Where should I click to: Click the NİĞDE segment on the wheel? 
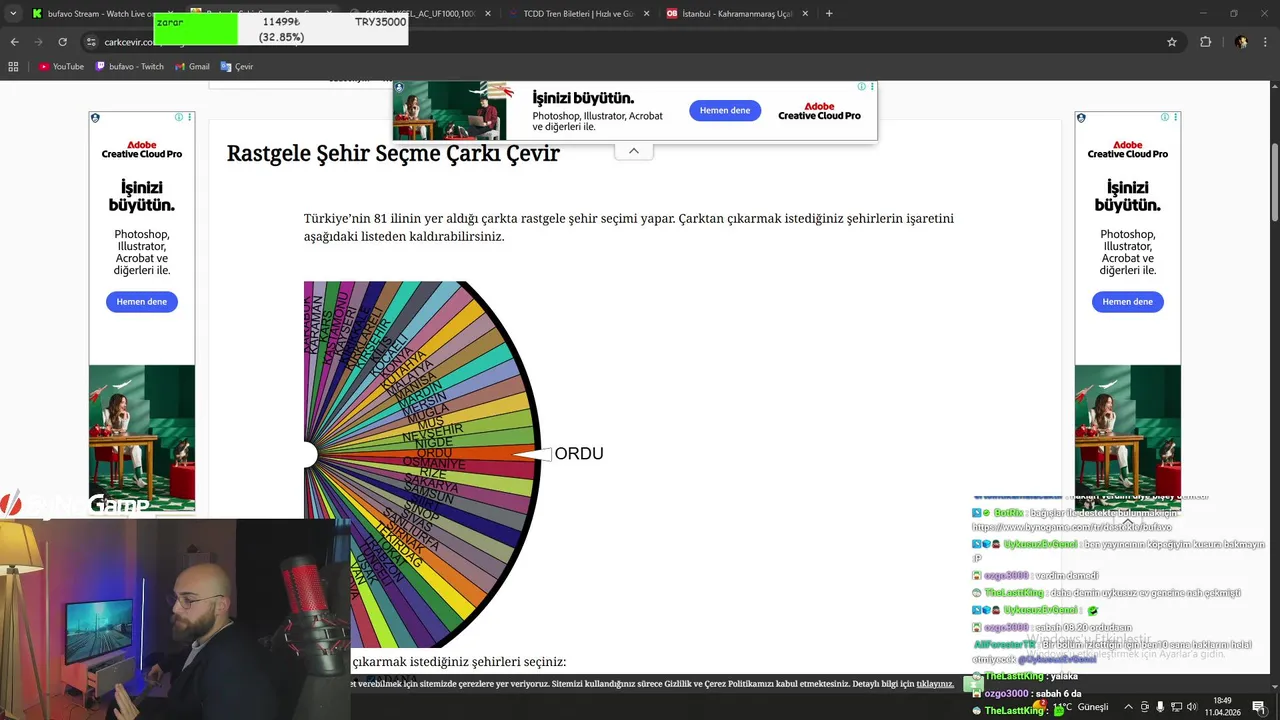coord(434,442)
